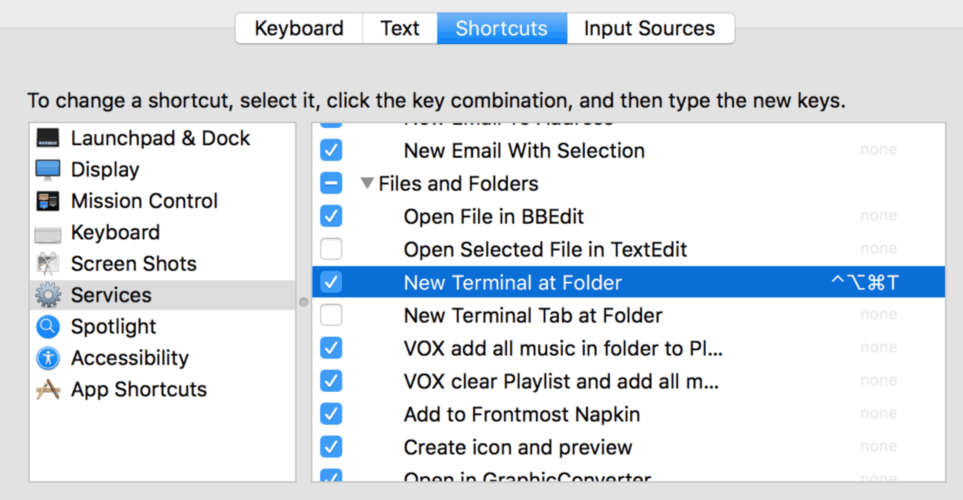Viewport: 963px width, 500px height.
Task: Select the Screen Shots icon
Action: click(48, 264)
